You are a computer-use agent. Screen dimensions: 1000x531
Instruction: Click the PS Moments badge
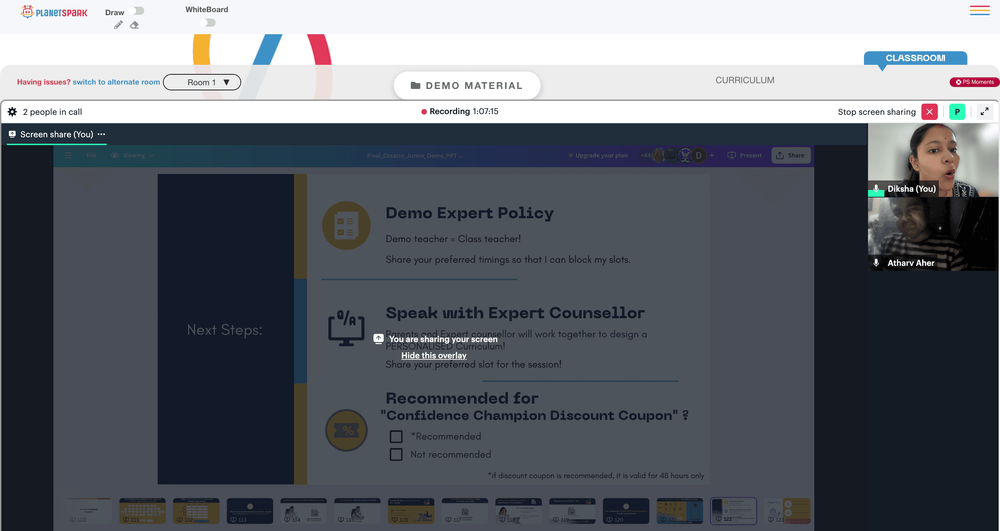point(974,82)
